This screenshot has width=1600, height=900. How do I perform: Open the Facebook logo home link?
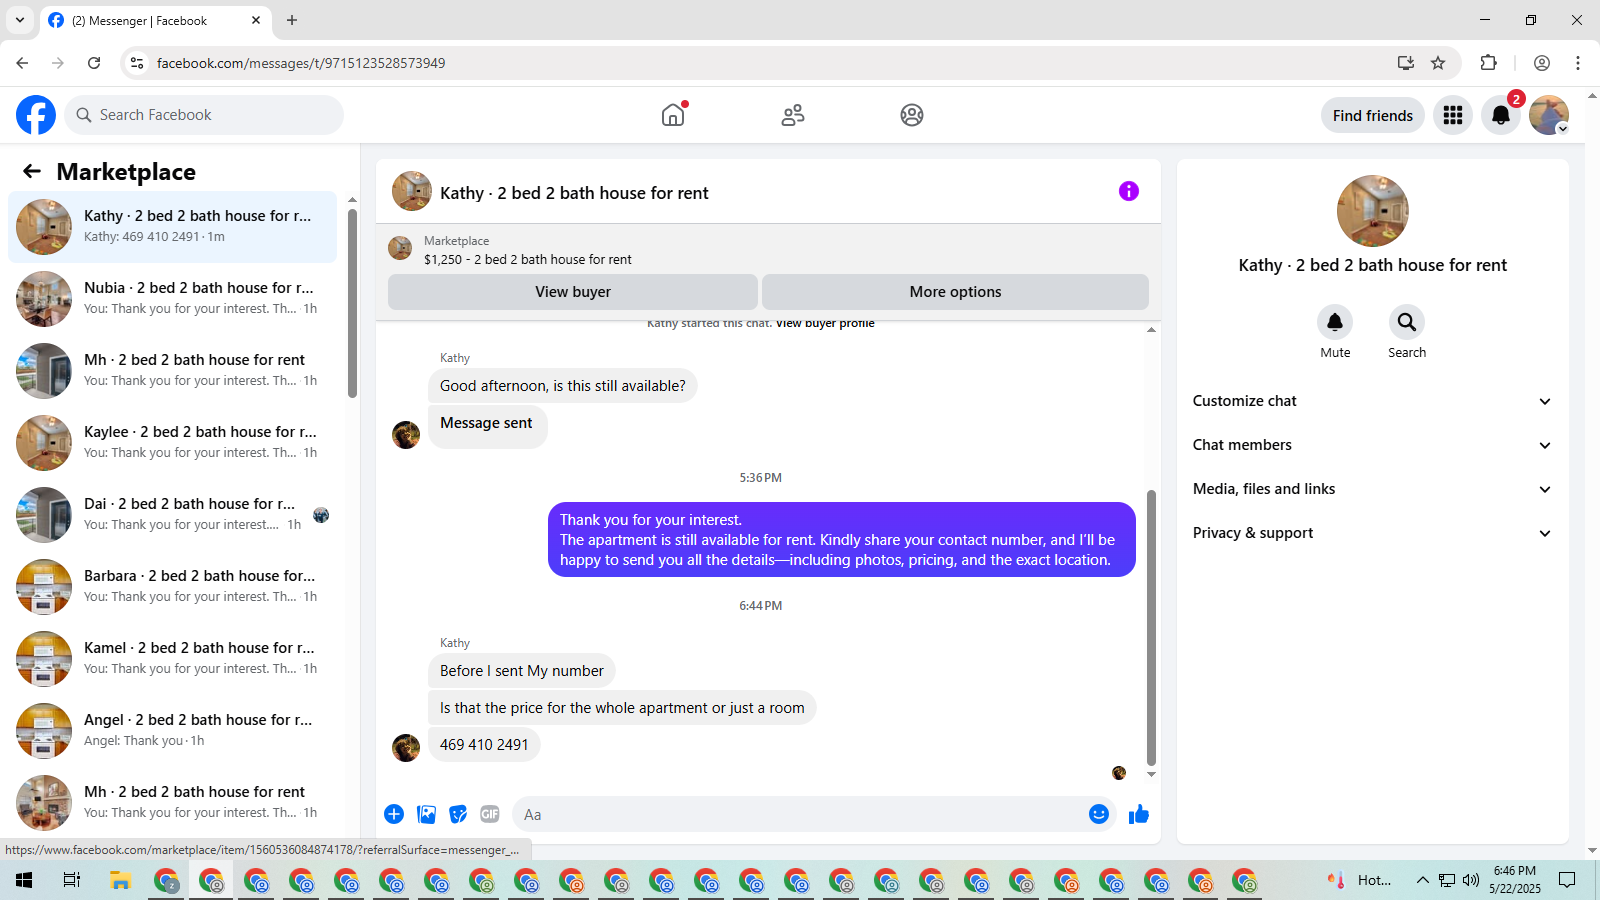coord(36,115)
